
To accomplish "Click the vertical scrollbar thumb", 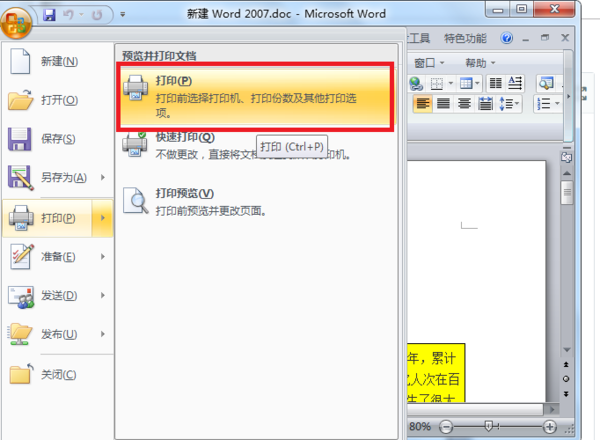I will tap(567, 192).
